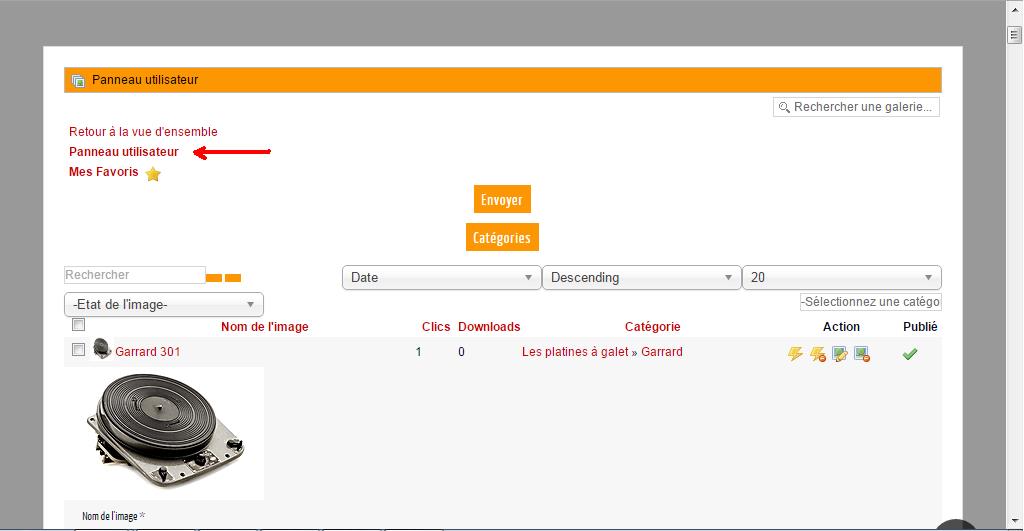Click the star icon beside Mes Favoris

coord(153,174)
